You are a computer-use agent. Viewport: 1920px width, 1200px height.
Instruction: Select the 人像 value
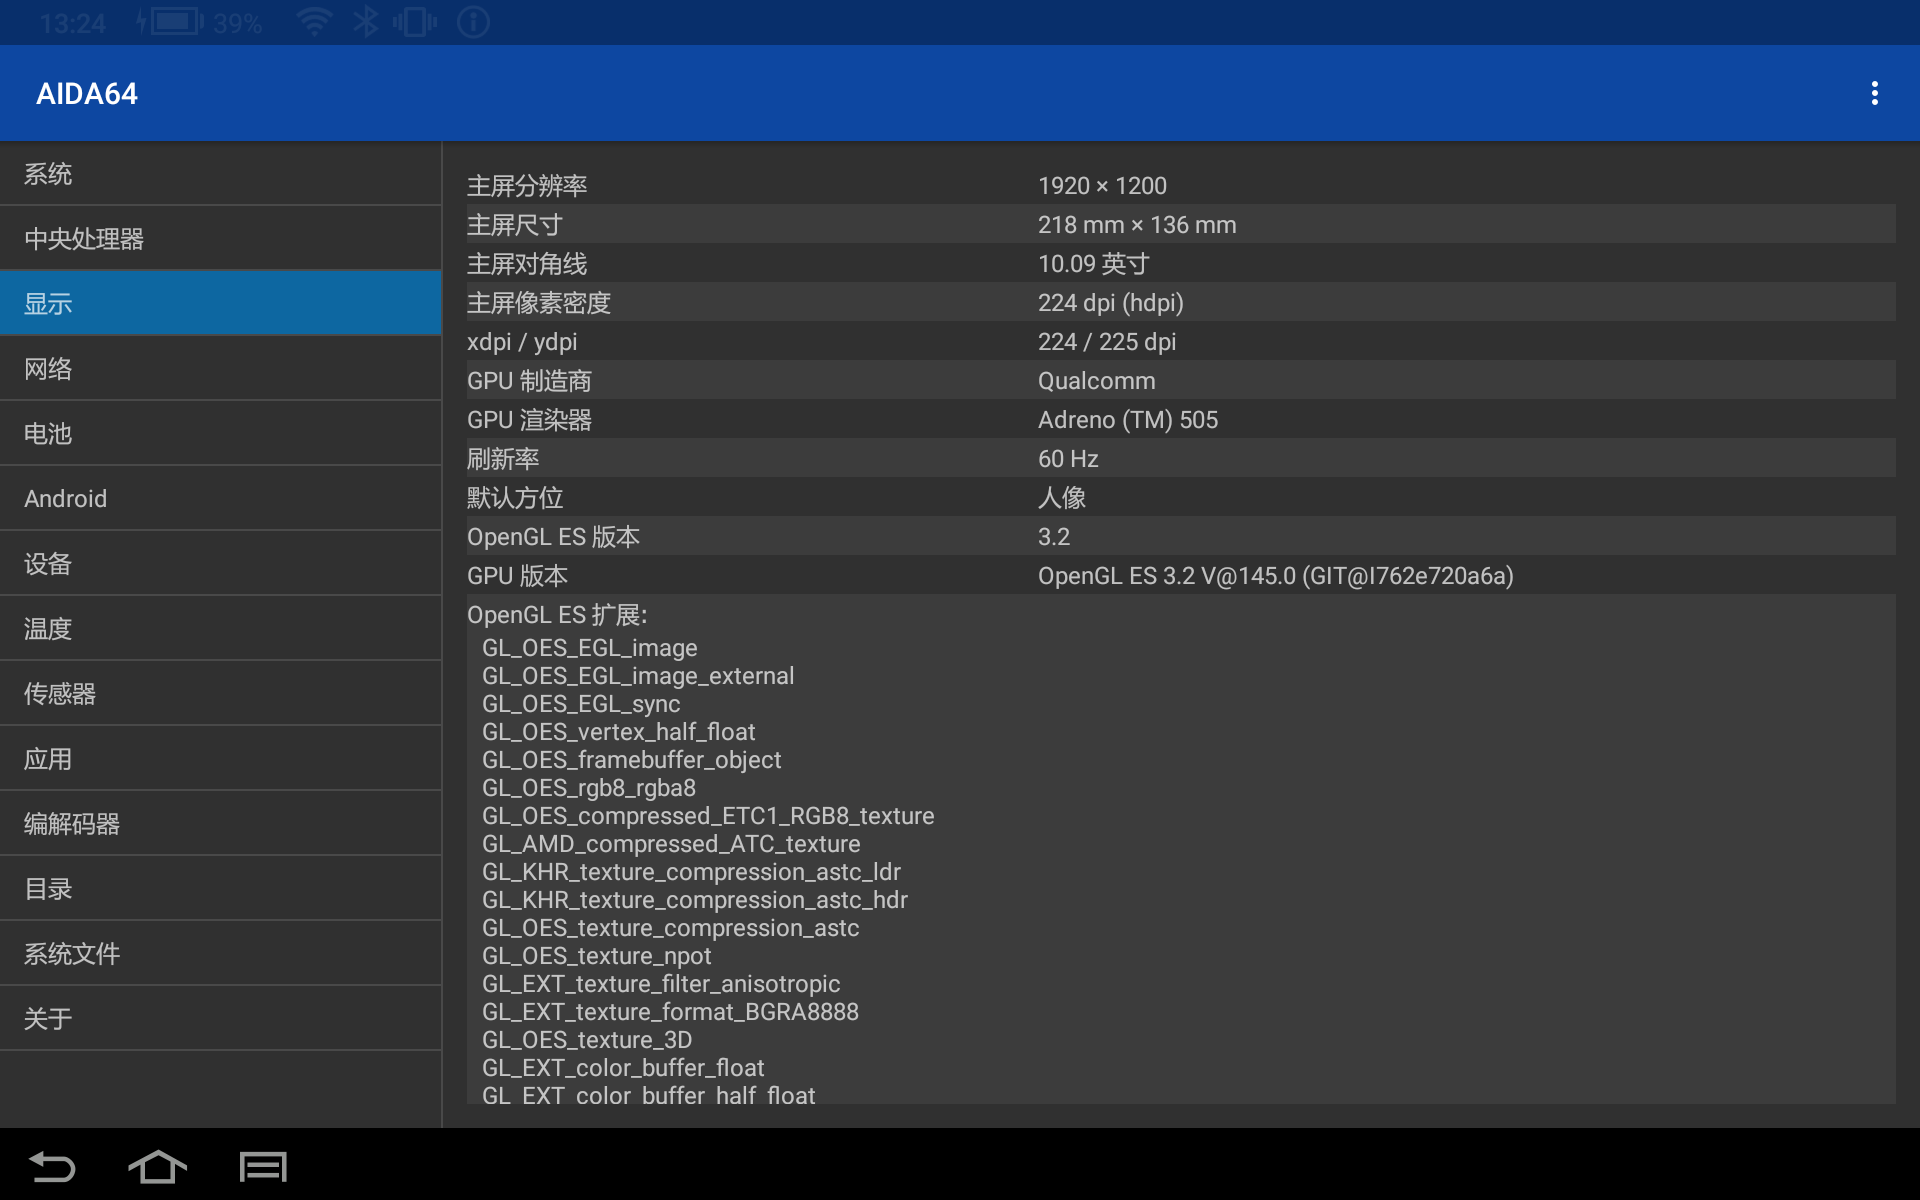(x=1062, y=498)
